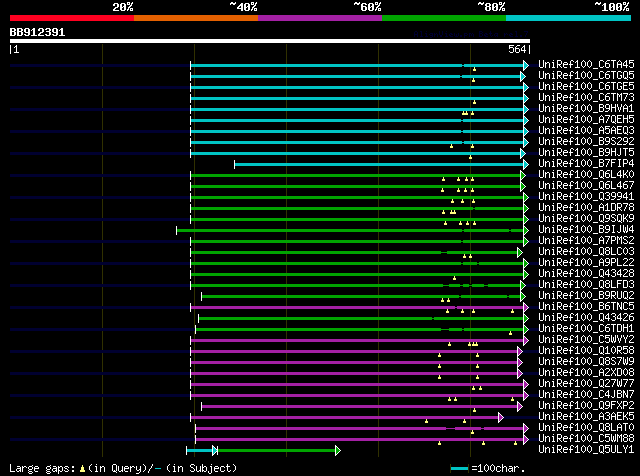This screenshot has height=476, width=640.
Task: Click the red 20% identity legend segment
Action: click(x=72, y=18)
